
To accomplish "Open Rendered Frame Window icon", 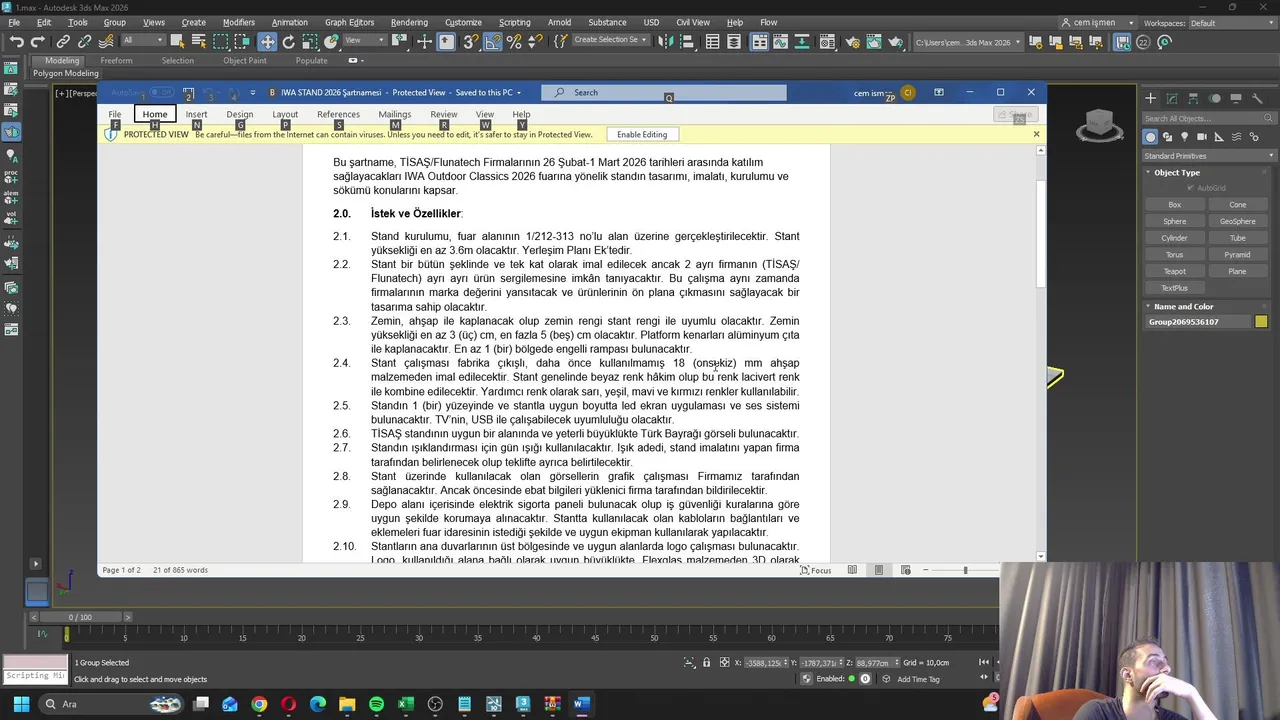I will click(x=874, y=42).
